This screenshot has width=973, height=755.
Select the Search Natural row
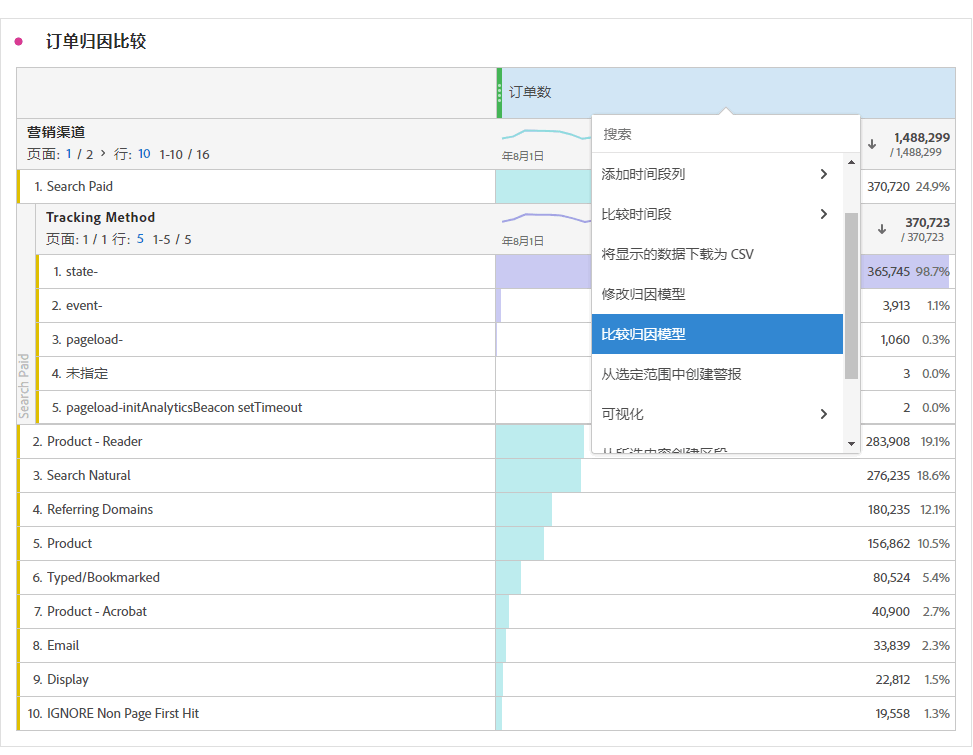(x=256, y=475)
